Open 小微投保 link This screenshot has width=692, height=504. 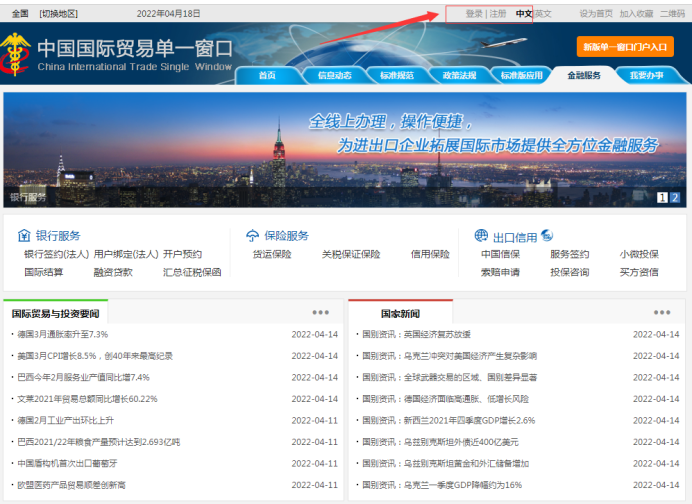point(639,254)
